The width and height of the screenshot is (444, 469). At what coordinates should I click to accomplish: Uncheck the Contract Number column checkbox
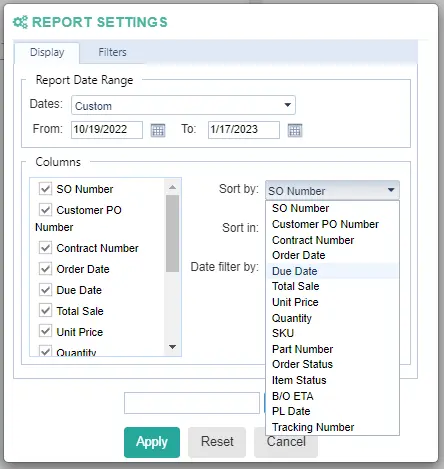[x=45, y=248]
